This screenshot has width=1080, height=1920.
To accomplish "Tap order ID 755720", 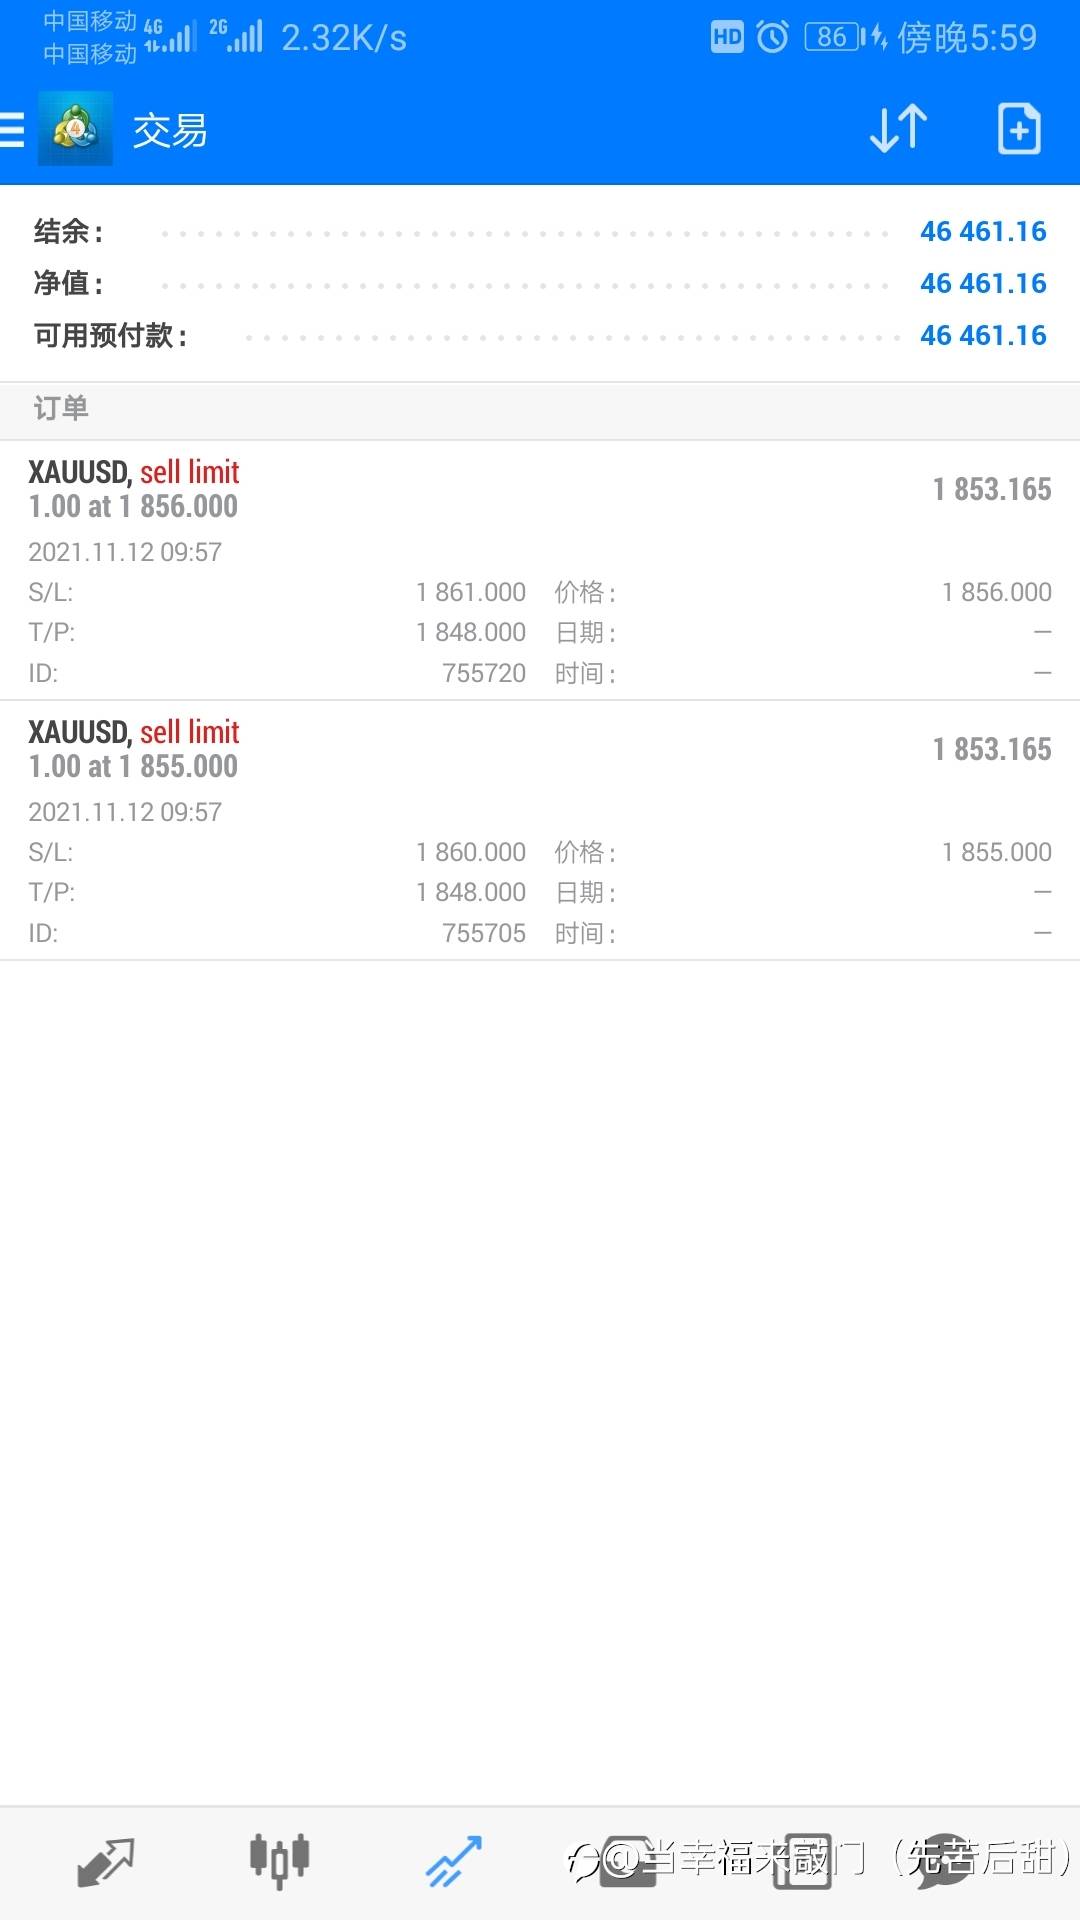I will tap(484, 673).
